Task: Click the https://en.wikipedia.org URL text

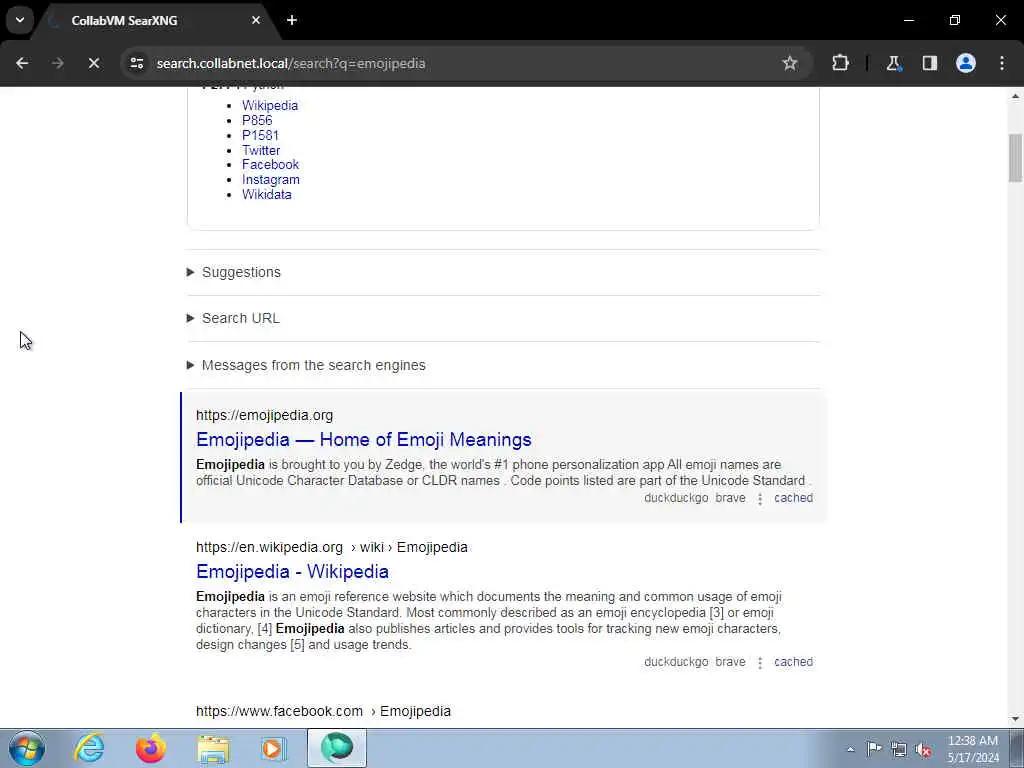Action: 269,547
